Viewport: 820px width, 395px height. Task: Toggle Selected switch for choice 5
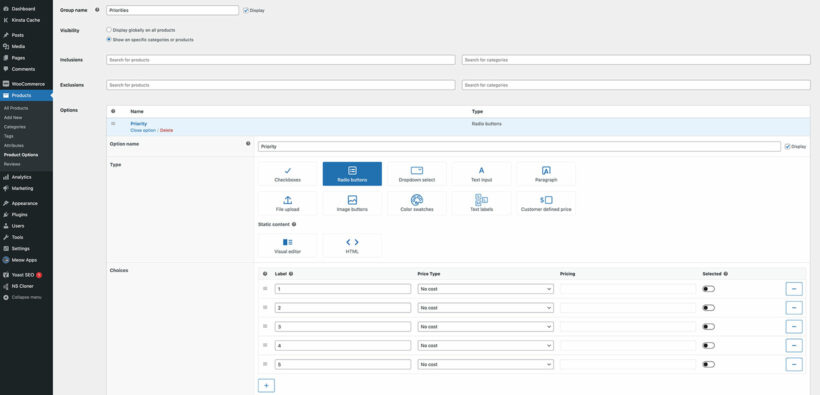pos(709,364)
